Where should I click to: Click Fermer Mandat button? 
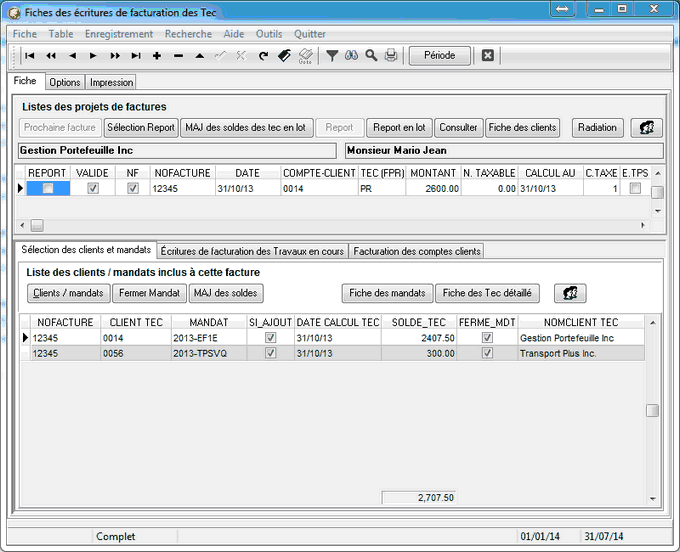tap(149, 293)
